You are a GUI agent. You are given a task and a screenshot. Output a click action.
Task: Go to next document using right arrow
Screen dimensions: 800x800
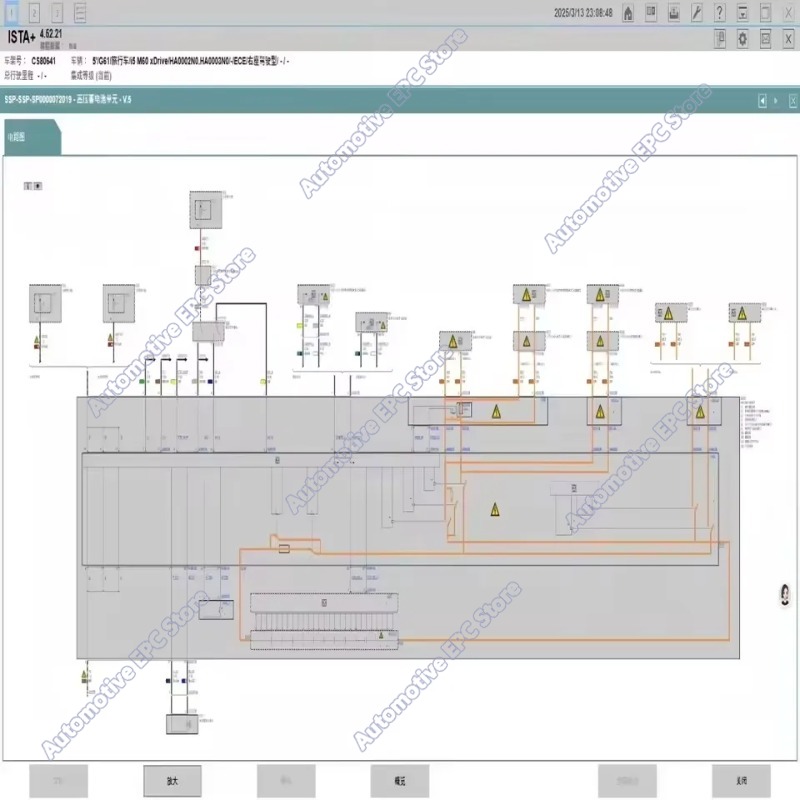[x=776, y=101]
